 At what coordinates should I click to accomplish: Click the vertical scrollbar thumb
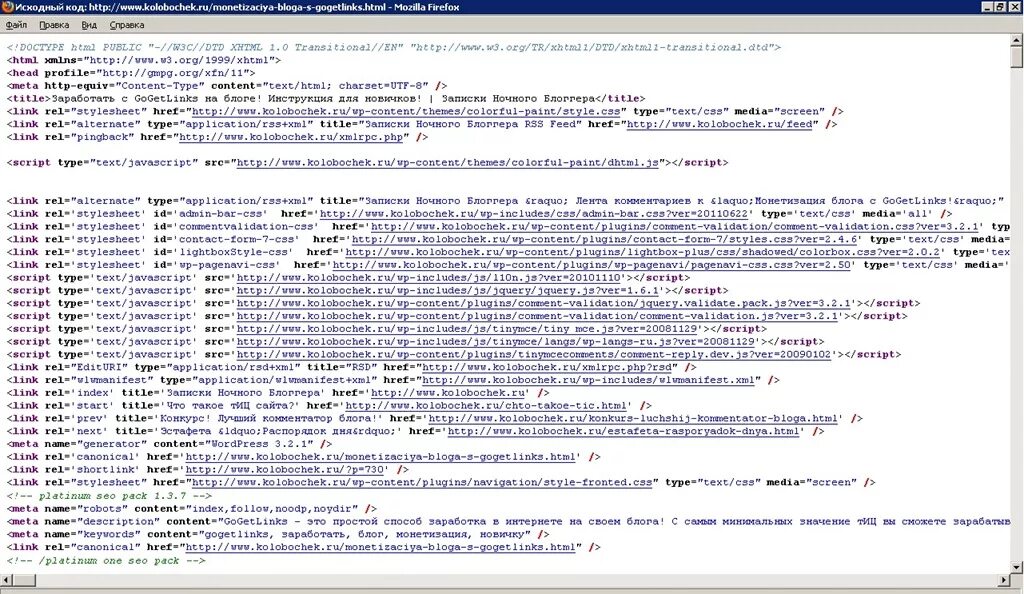pos(1016,57)
